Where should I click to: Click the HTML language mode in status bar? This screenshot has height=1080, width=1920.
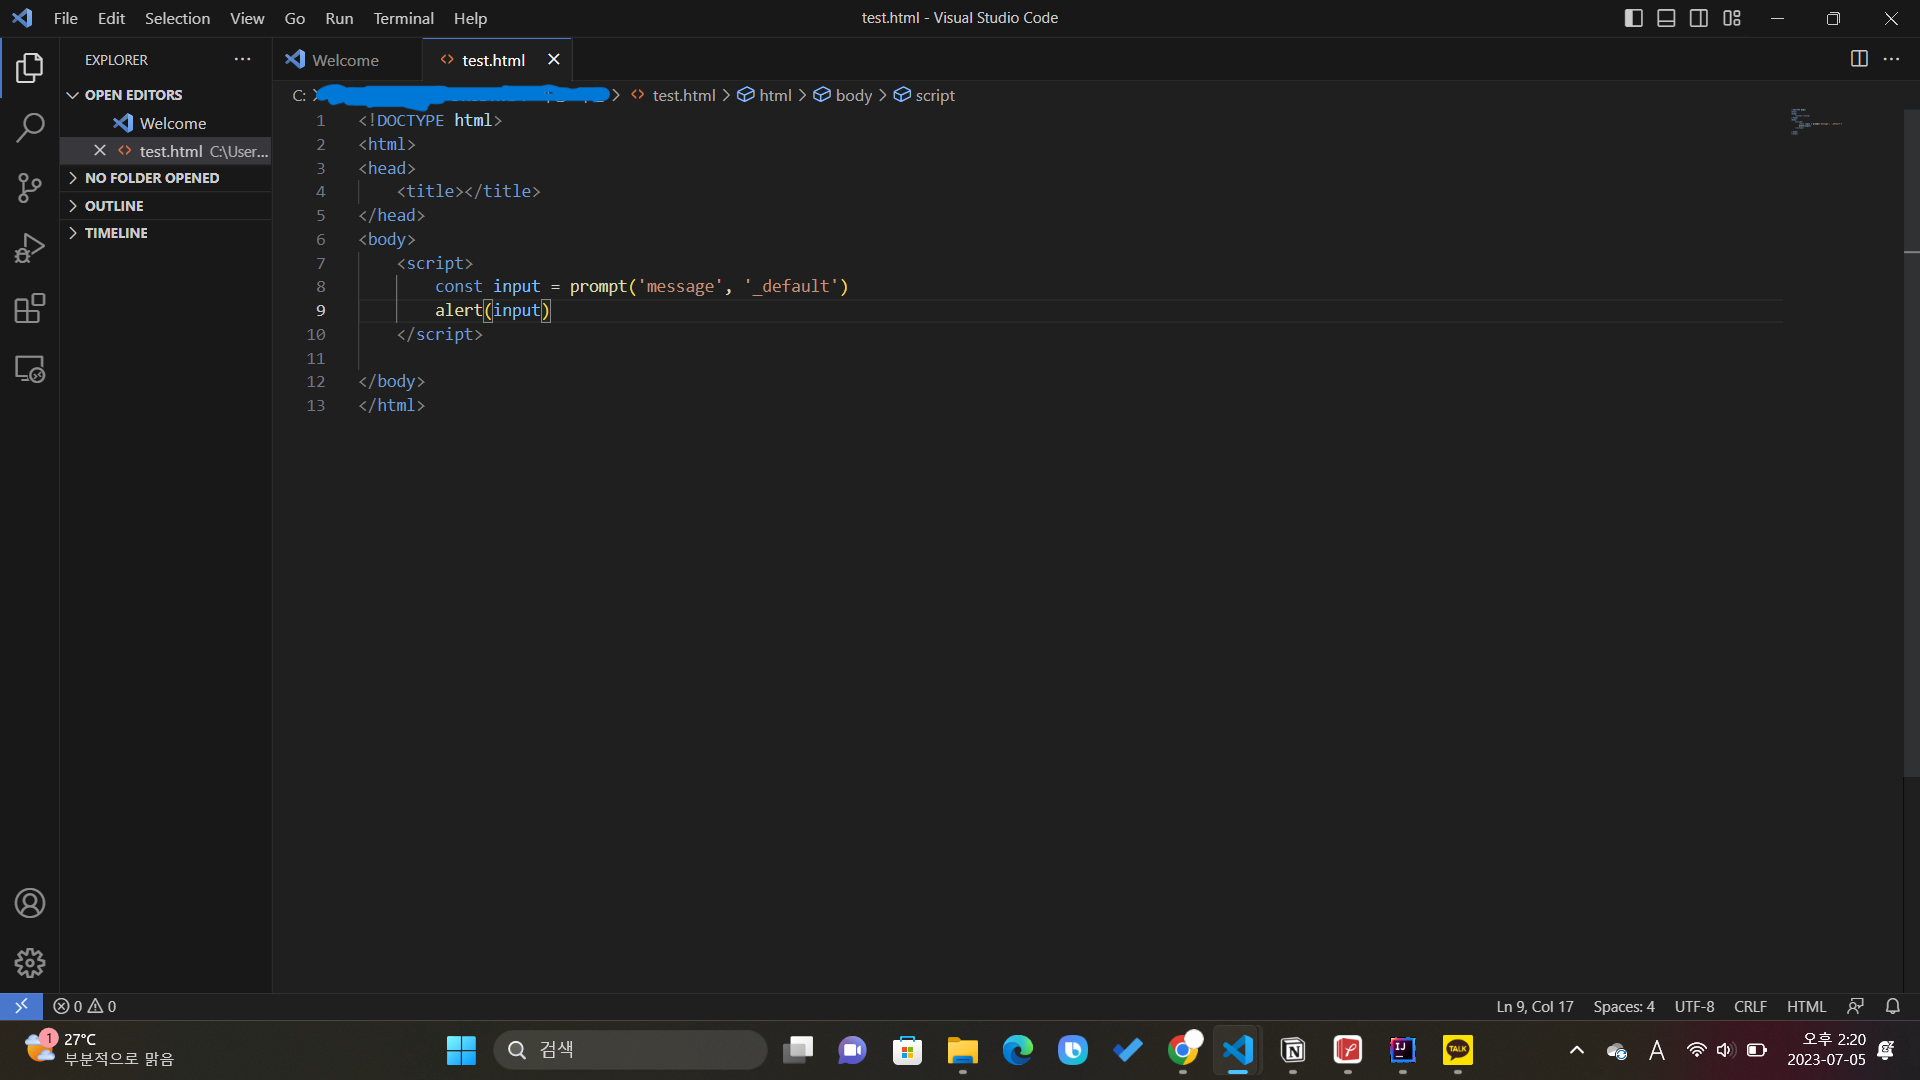pyautogui.click(x=1806, y=1006)
